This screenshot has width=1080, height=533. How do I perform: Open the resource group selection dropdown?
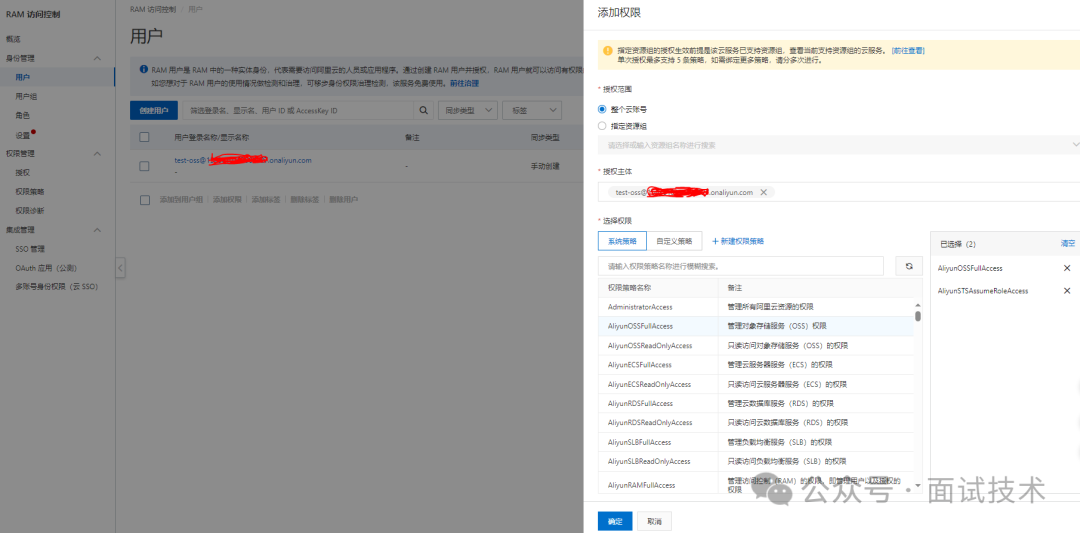(839, 145)
